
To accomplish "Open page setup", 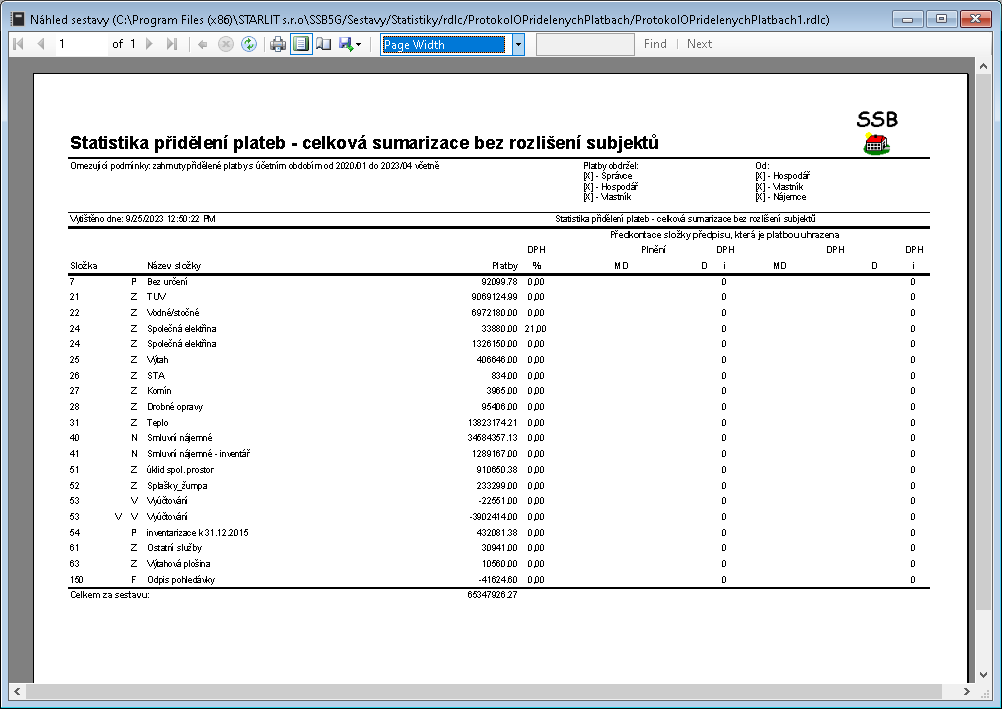I will point(323,44).
